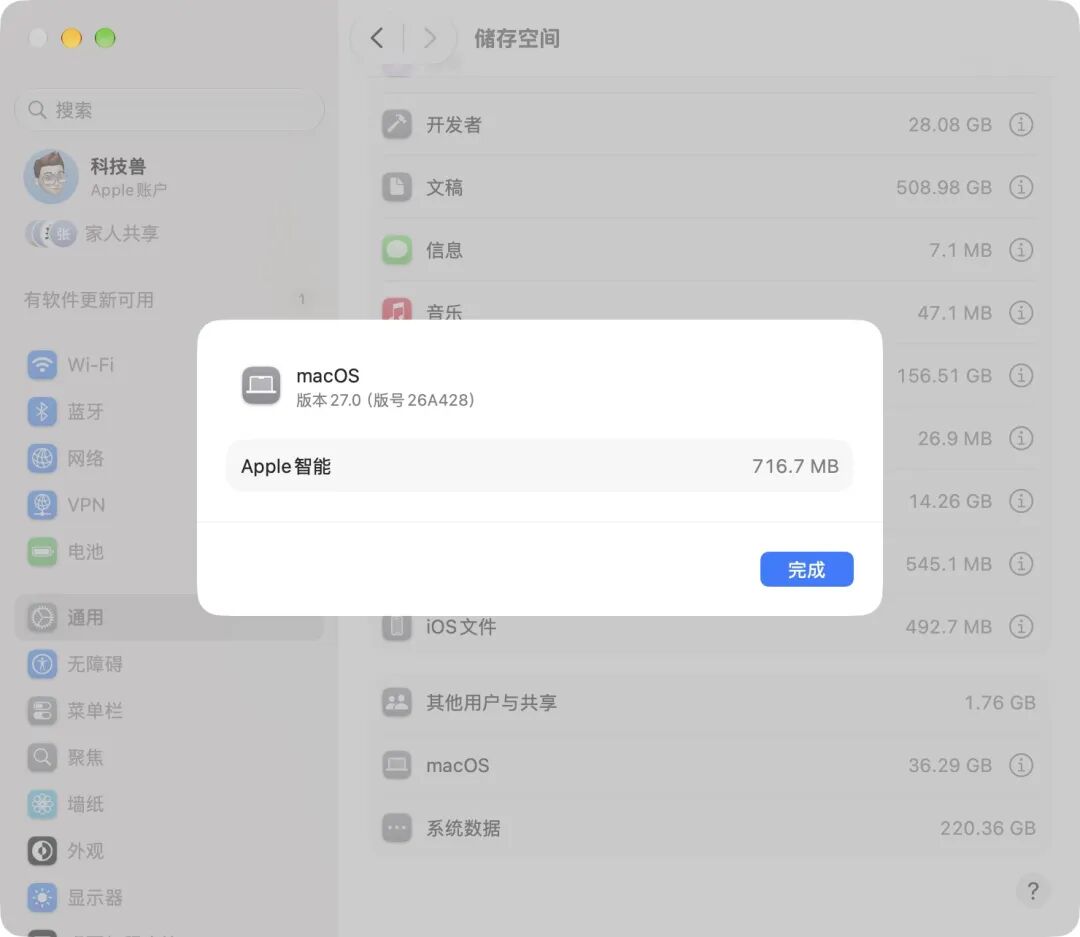Open the 科技兽 Apple 账户 profile
This screenshot has width=1080, height=937.
(x=96, y=176)
